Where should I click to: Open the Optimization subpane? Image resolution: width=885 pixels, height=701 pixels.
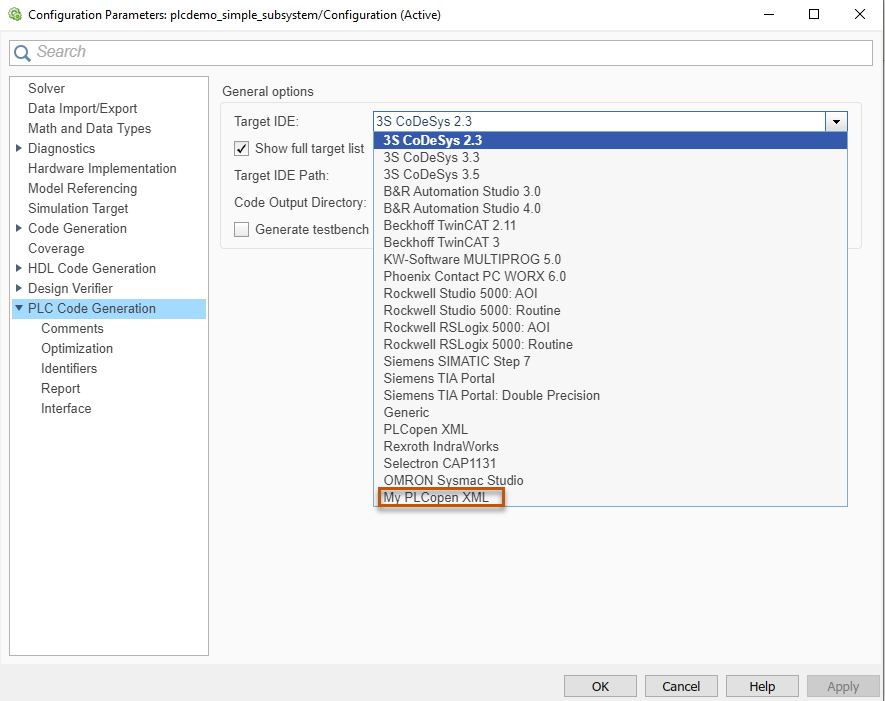tap(77, 348)
